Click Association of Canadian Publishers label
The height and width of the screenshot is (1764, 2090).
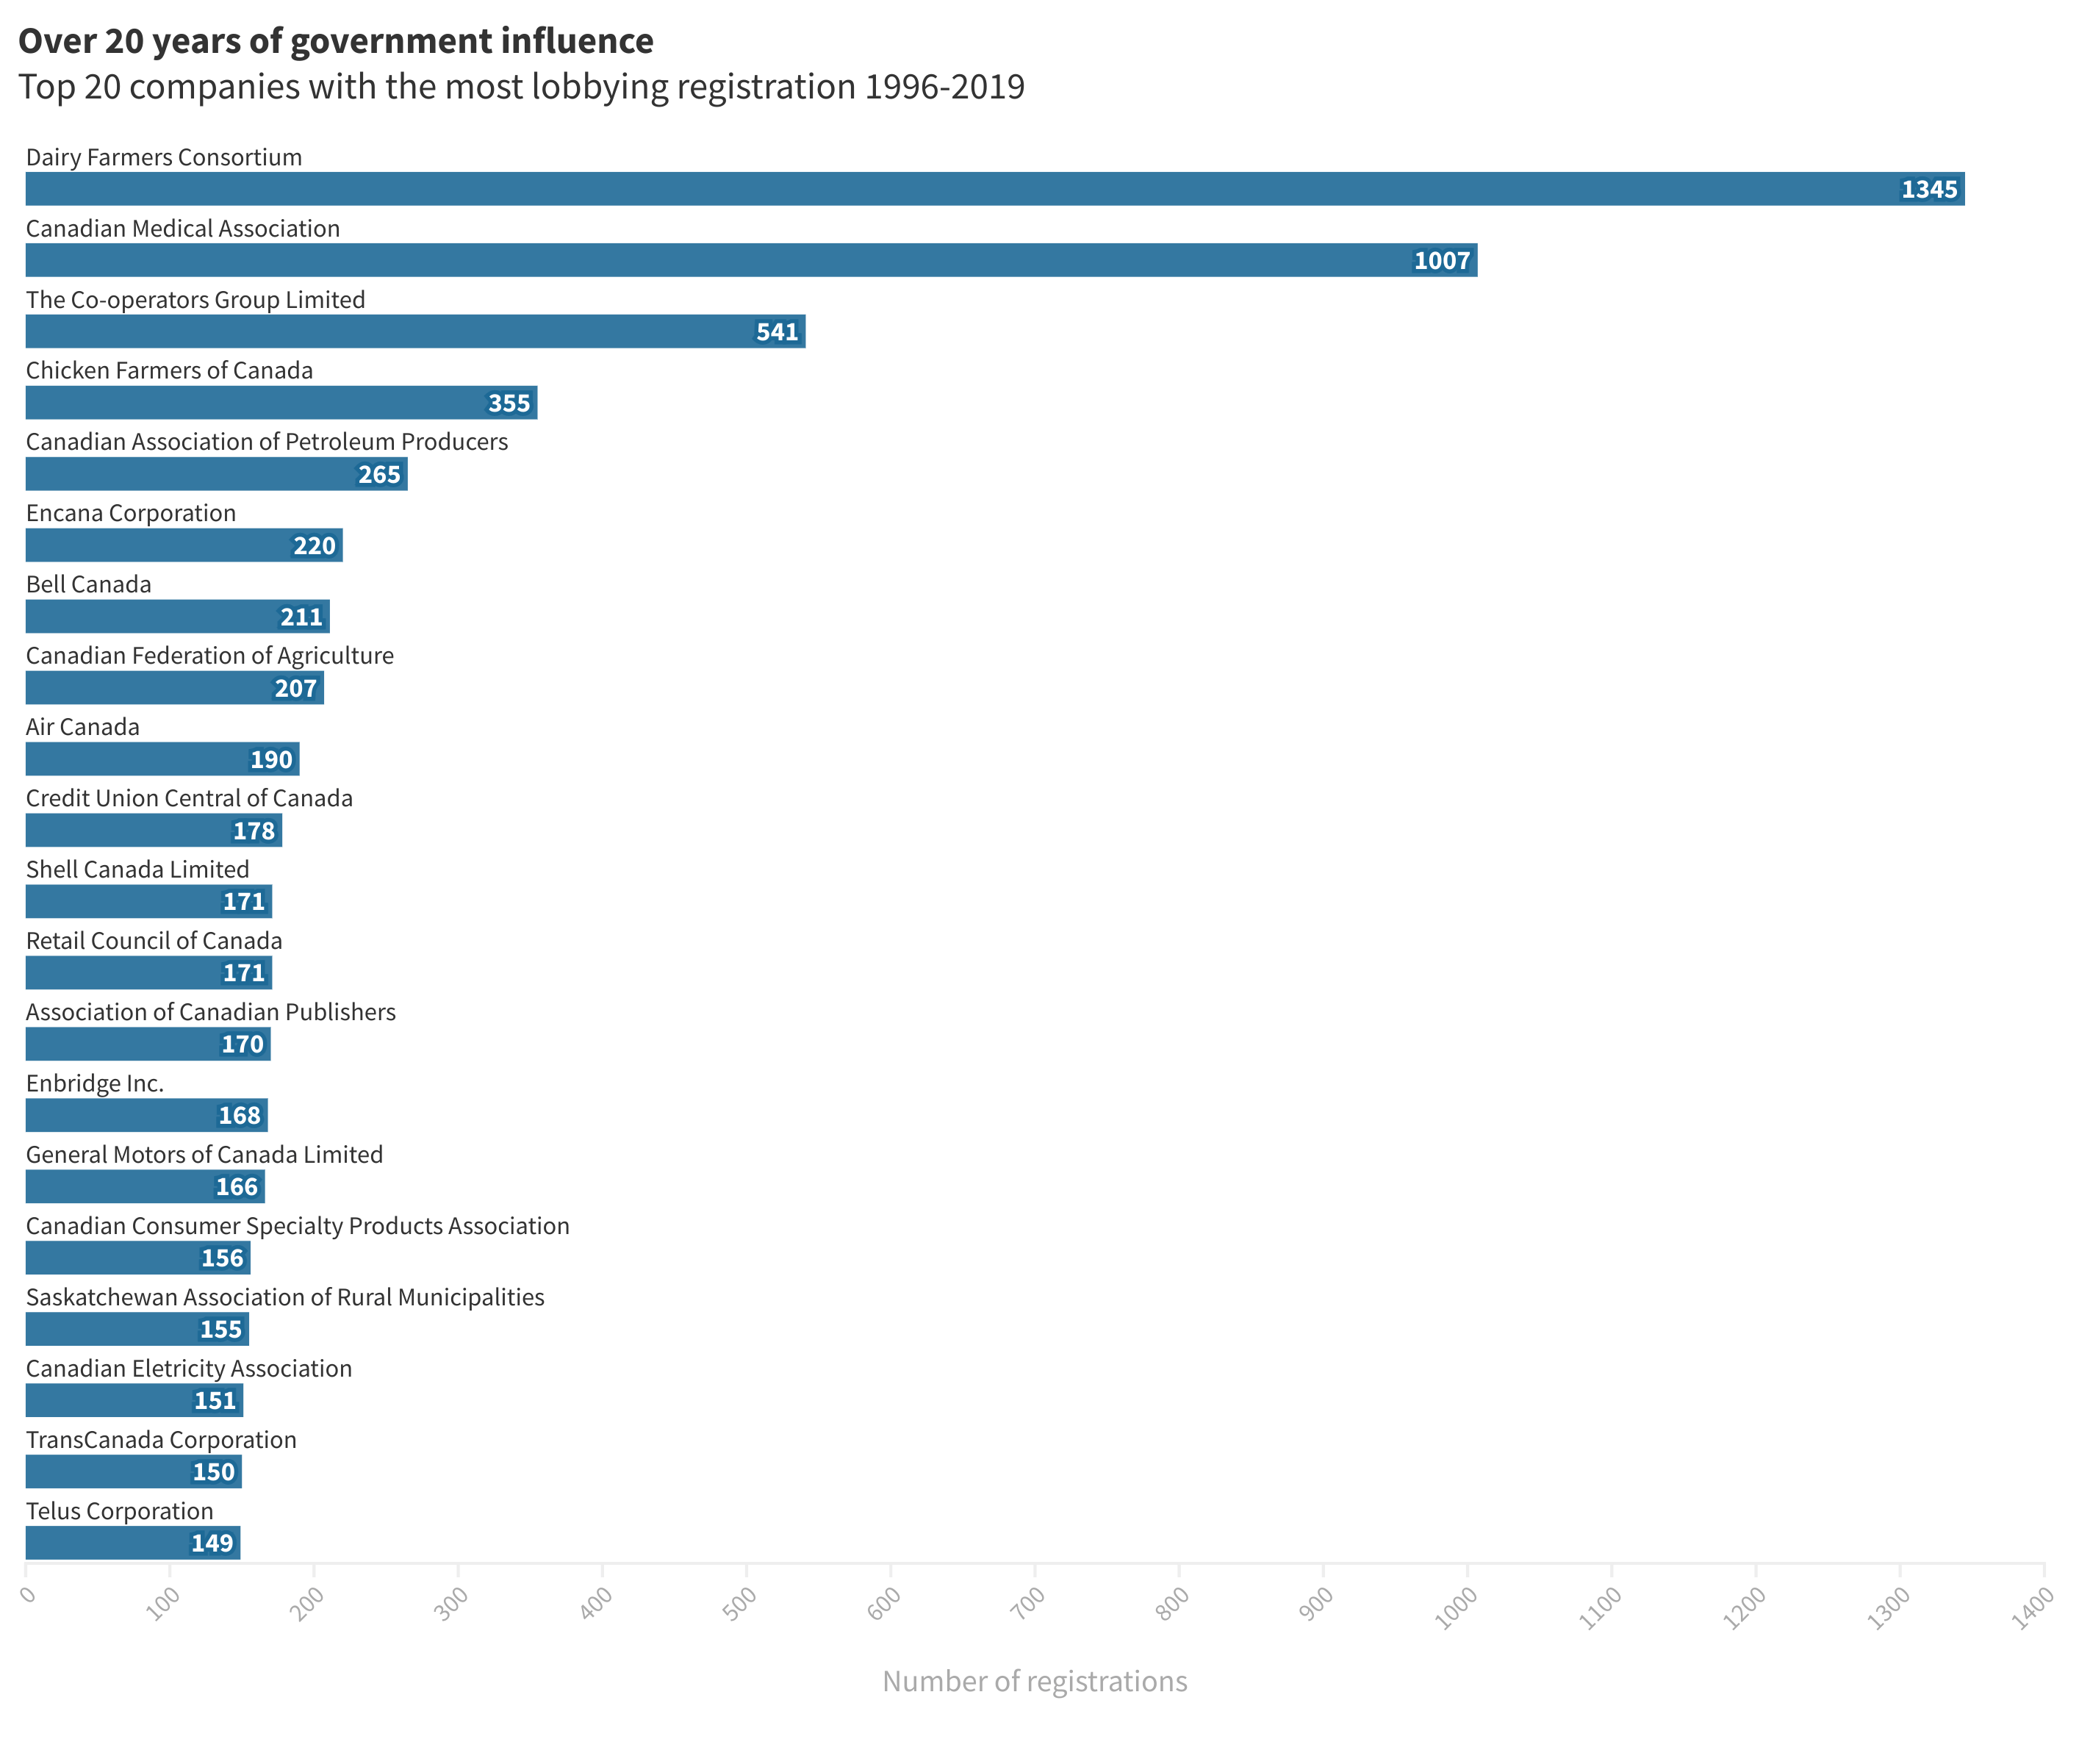[211, 1012]
